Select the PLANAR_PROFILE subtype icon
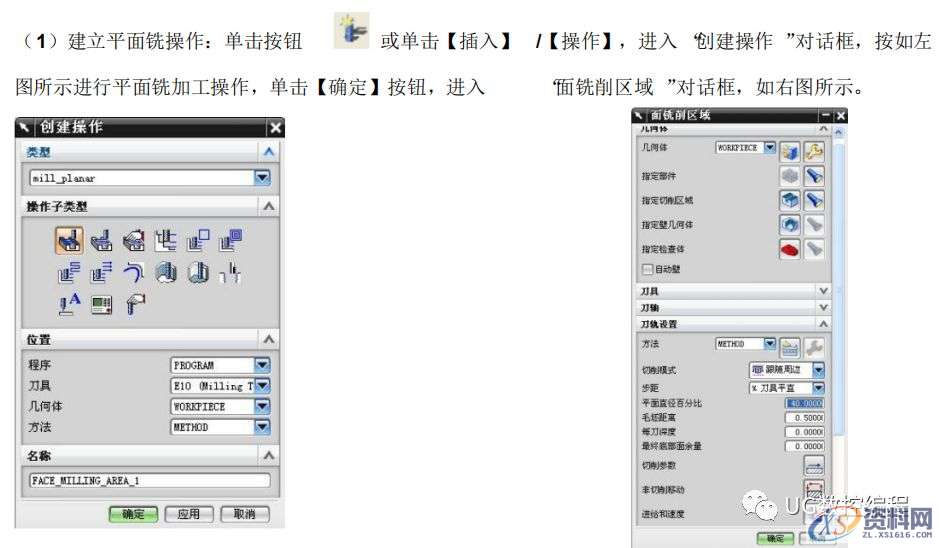 pos(198,240)
